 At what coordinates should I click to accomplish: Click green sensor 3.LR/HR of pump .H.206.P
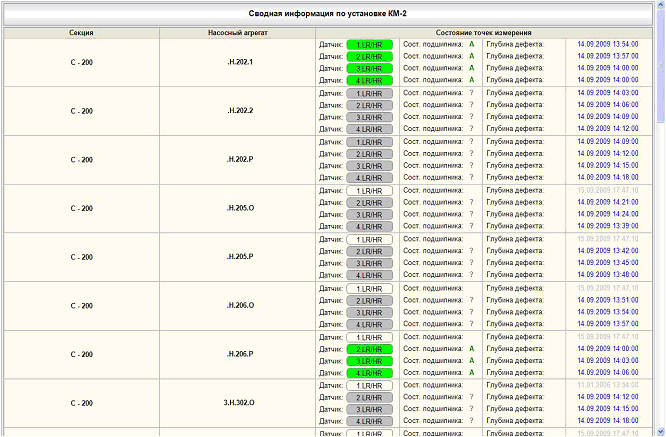(369, 361)
